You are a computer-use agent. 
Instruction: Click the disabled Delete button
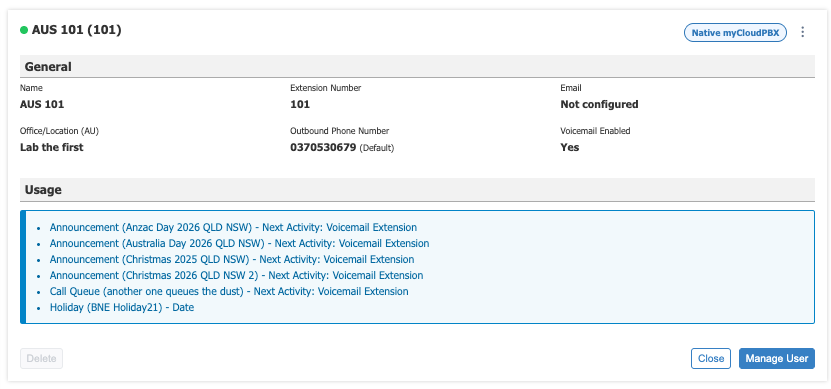pos(41,358)
